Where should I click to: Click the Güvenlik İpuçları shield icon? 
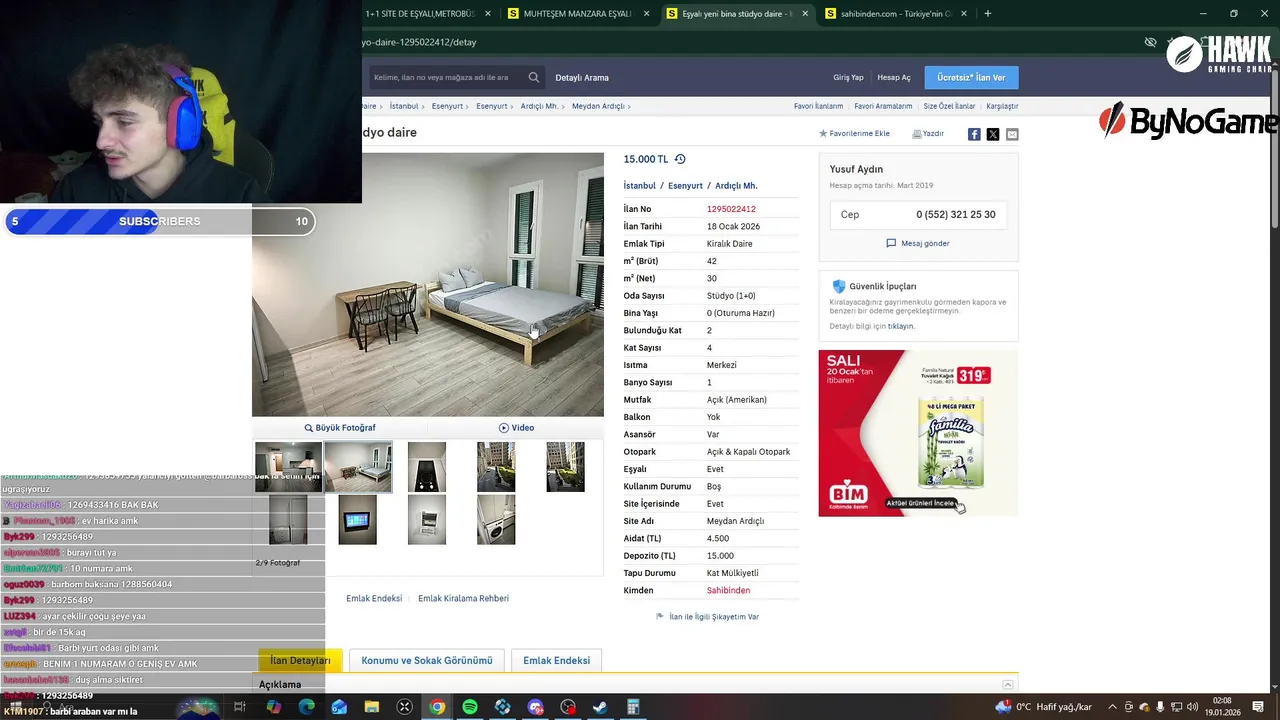(x=839, y=286)
